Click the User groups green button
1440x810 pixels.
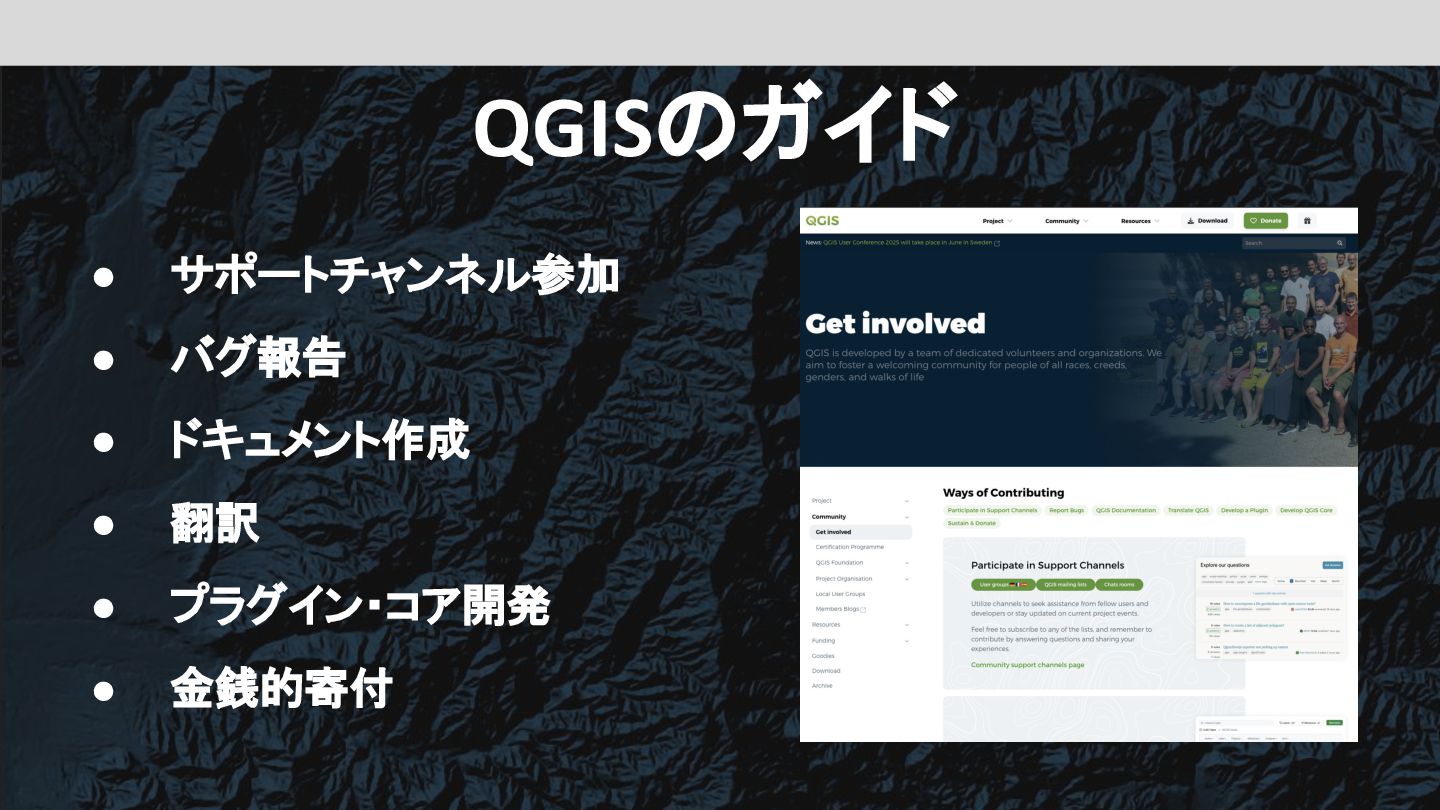1002,584
